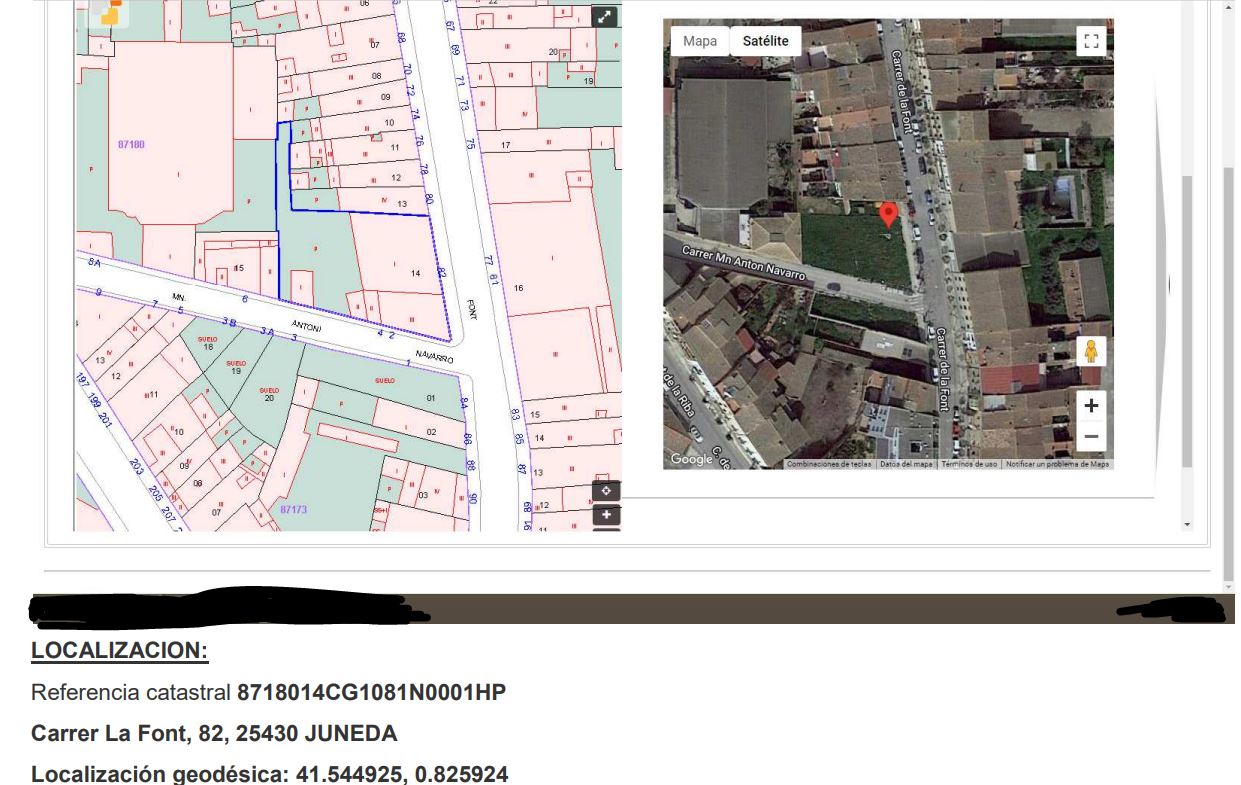This screenshot has height=785, width=1241.
Task: Click Notificar un problema de Maps
Action: tap(1057, 464)
